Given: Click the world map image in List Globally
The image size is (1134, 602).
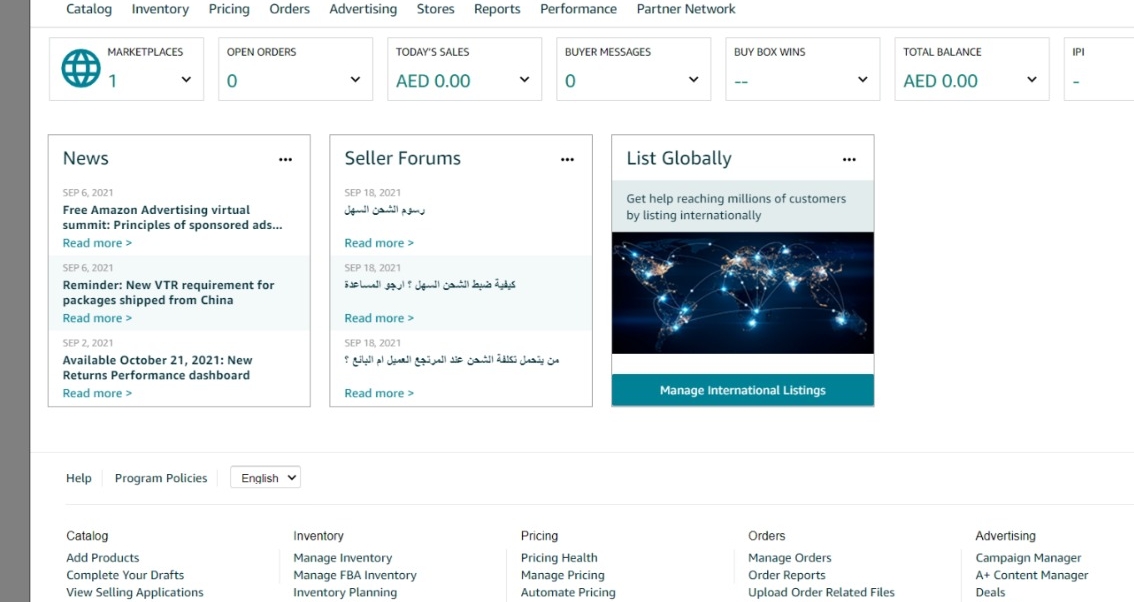Looking at the screenshot, I should tap(743, 293).
